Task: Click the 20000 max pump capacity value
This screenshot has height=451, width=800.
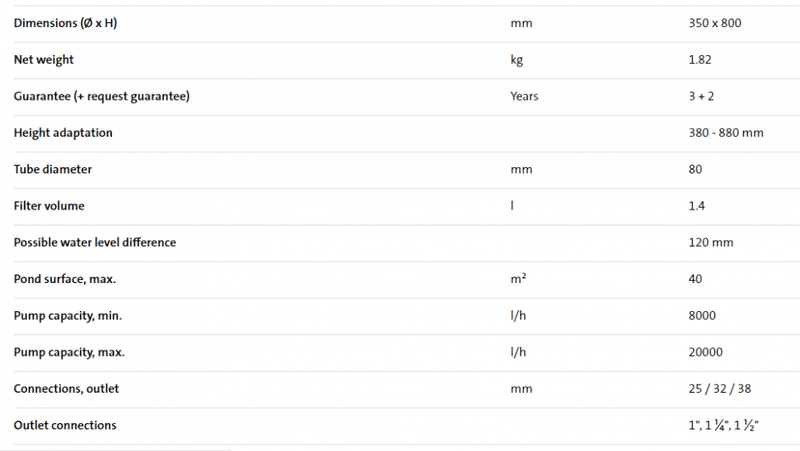Action: pyautogui.click(x=705, y=352)
